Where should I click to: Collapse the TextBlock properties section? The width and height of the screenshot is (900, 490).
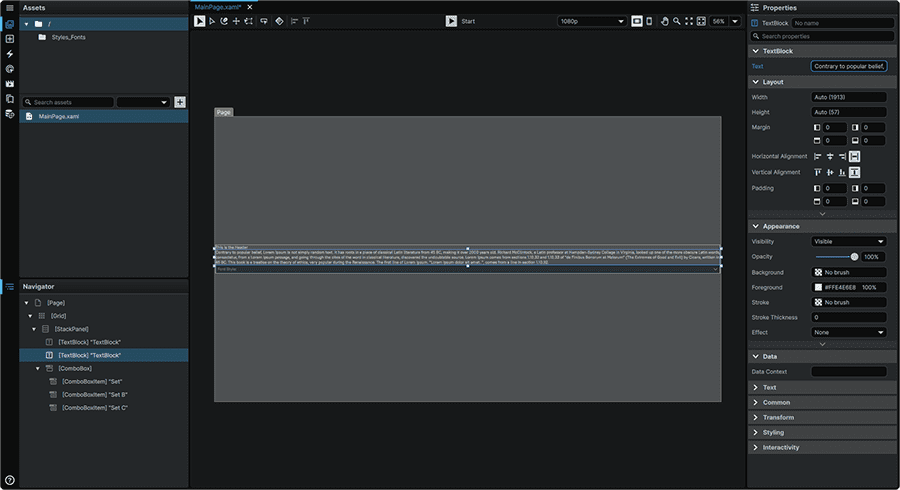(756, 51)
